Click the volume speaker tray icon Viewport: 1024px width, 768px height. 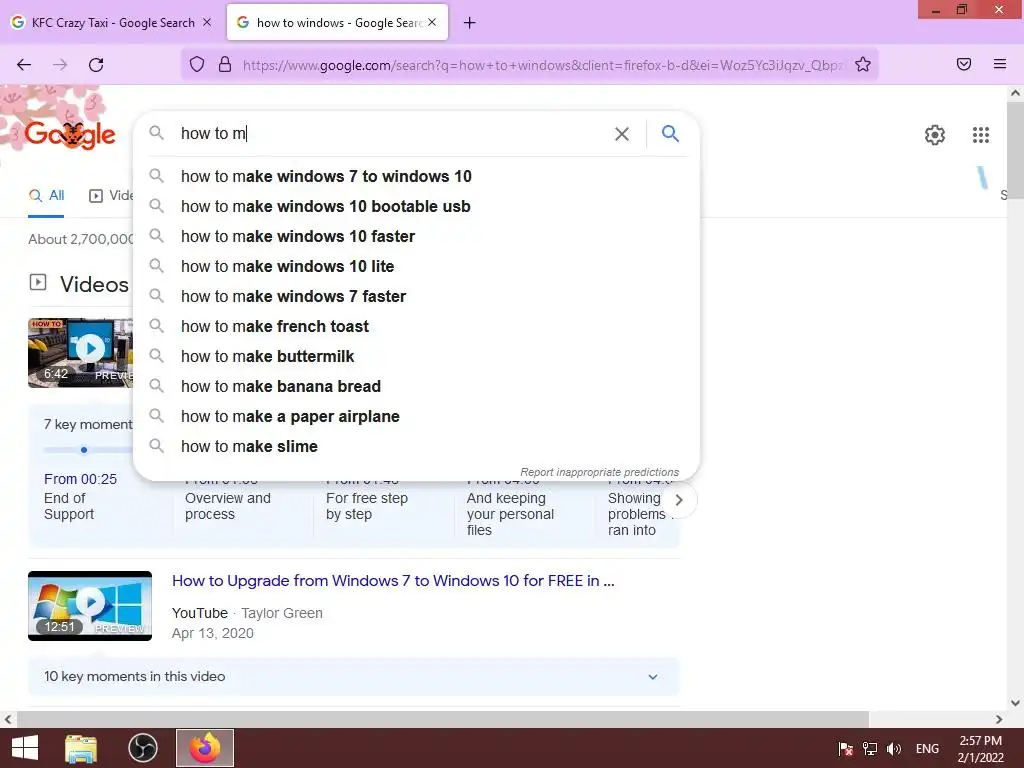pos(893,749)
